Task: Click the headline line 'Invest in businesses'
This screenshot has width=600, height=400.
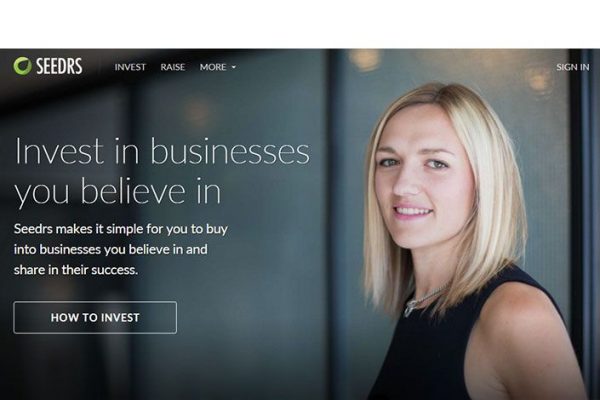Action: point(162,152)
